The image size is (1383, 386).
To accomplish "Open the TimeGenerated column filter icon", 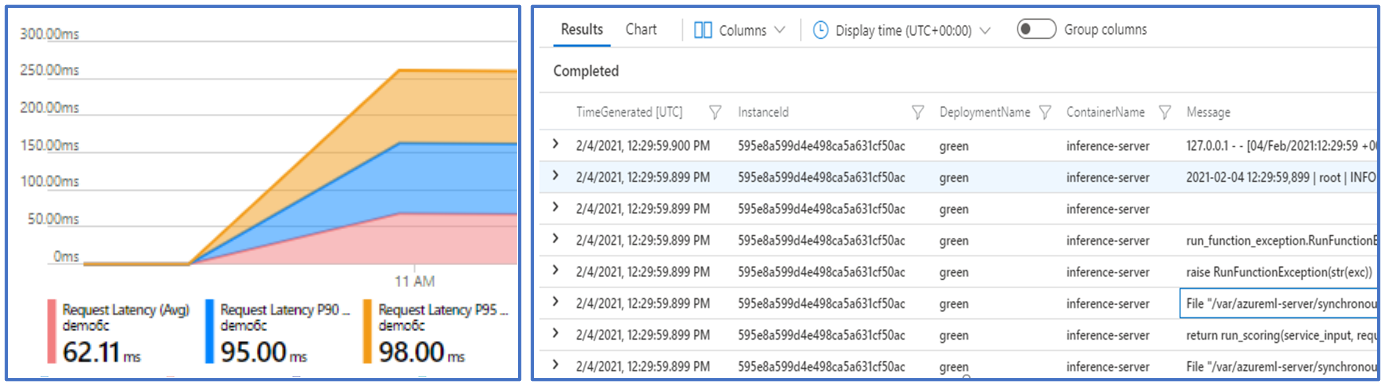I will 715,112.
